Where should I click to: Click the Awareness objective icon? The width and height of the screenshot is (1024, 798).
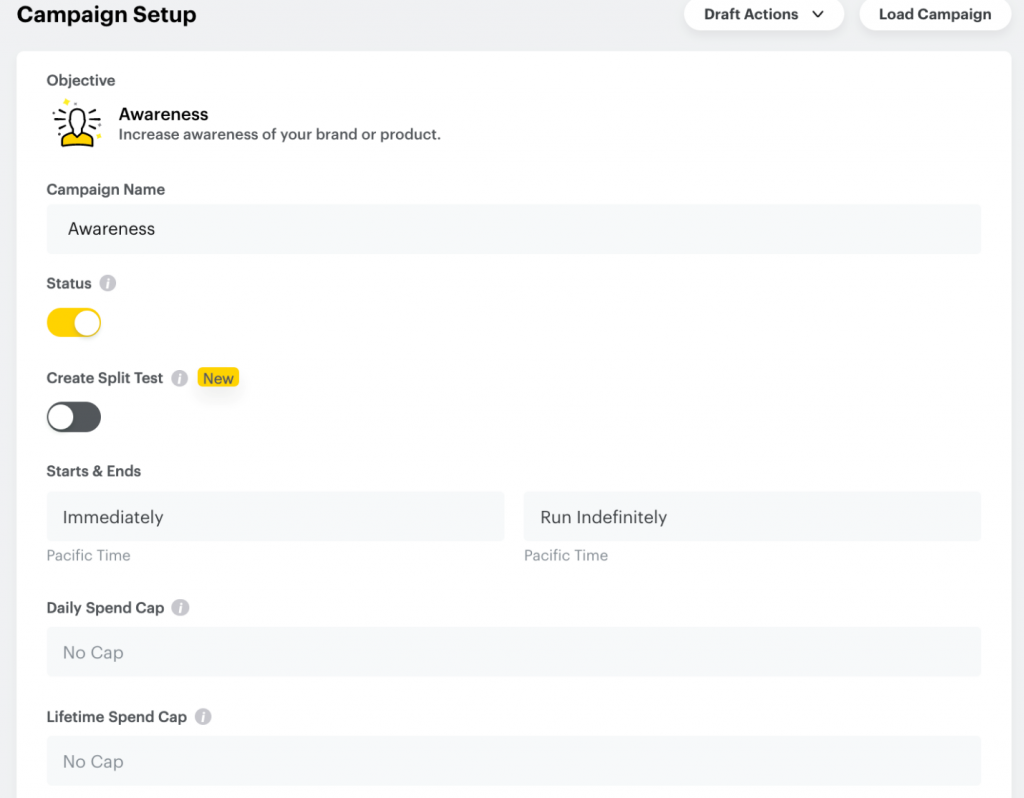(x=77, y=123)
